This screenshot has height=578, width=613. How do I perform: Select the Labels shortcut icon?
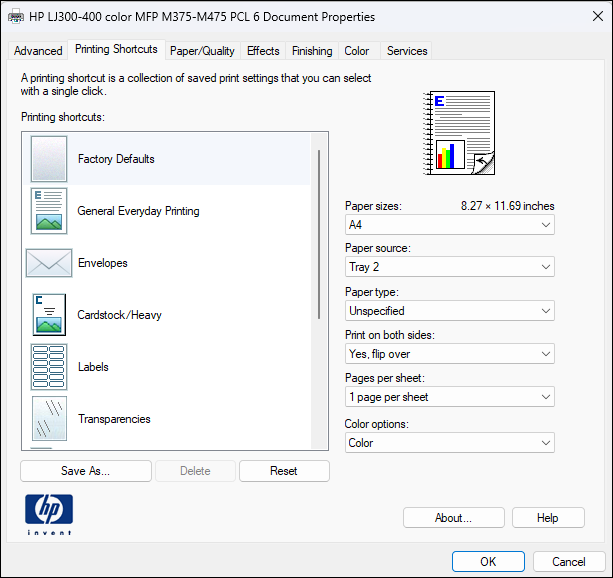[x=49, y=367]
